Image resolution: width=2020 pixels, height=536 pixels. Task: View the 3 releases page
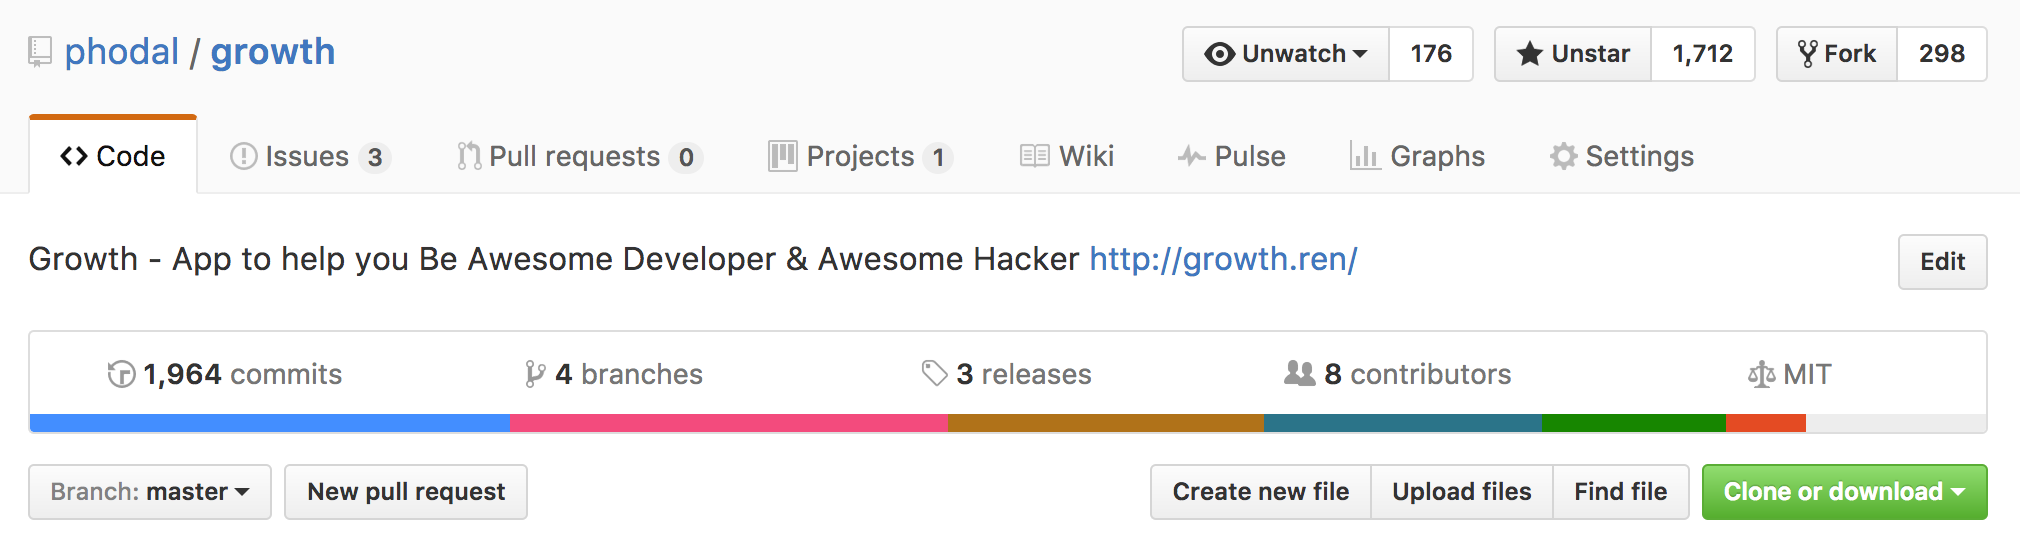1006,374
